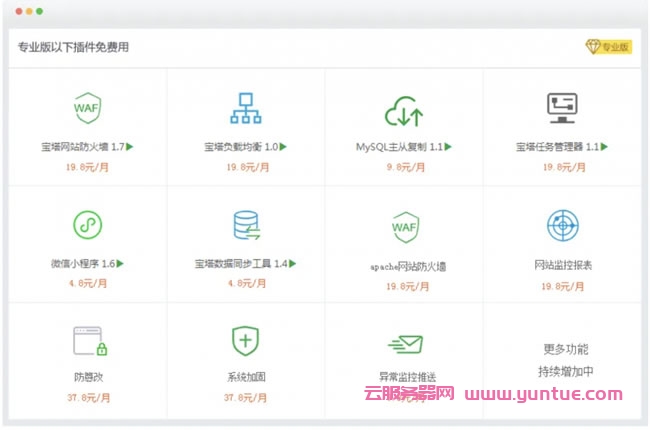Click the green maximize window dot
650x430 pixels.
pos(40,11)
